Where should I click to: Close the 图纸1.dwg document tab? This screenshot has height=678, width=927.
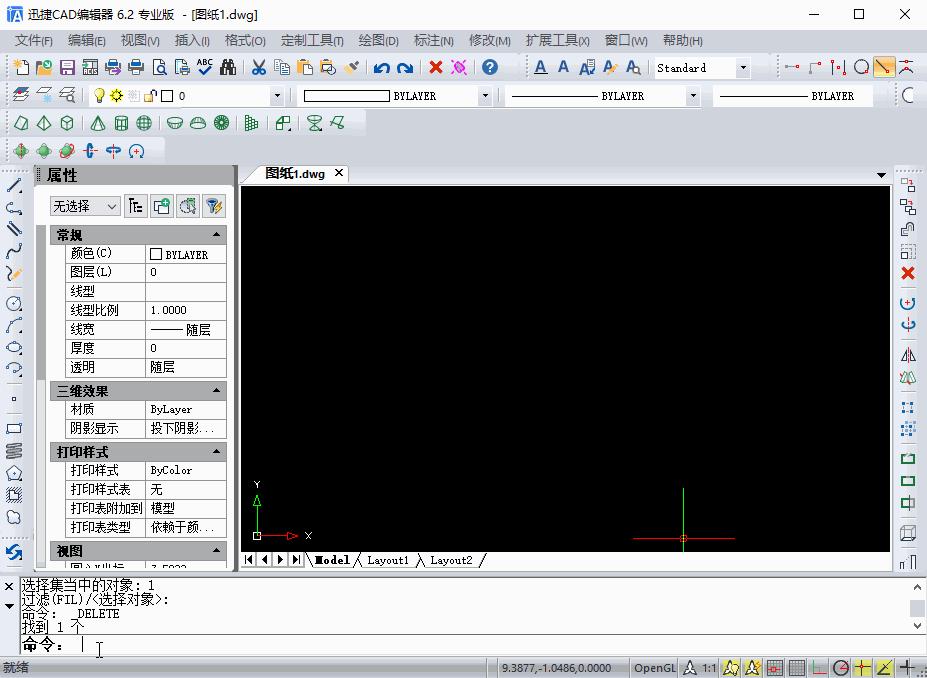pos(339,173)
